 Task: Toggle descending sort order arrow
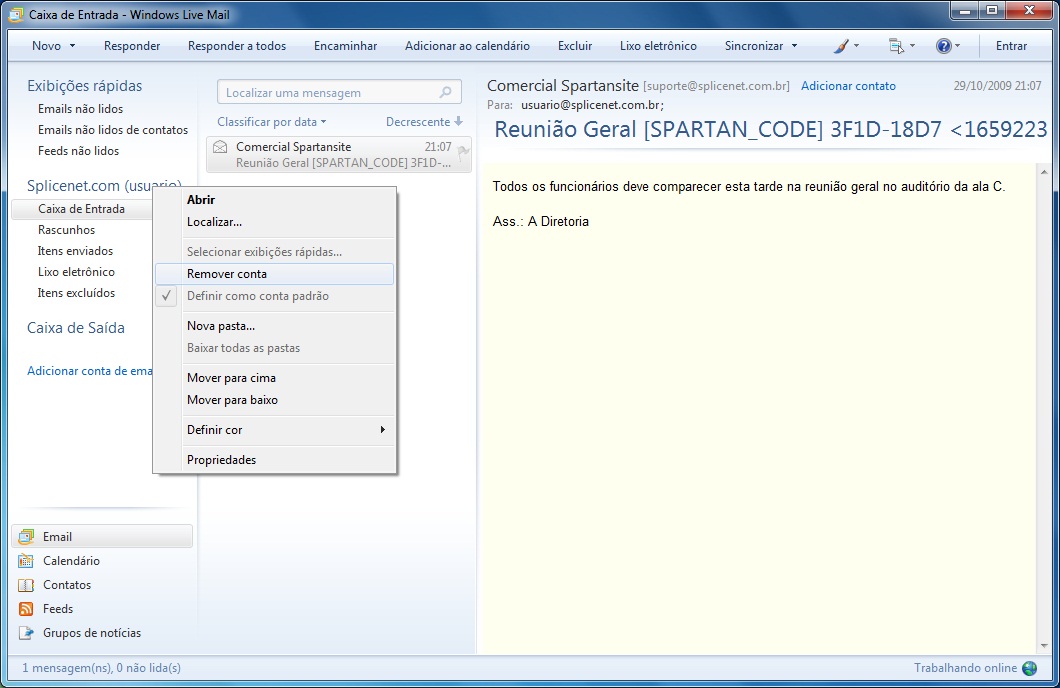[459, 122]
